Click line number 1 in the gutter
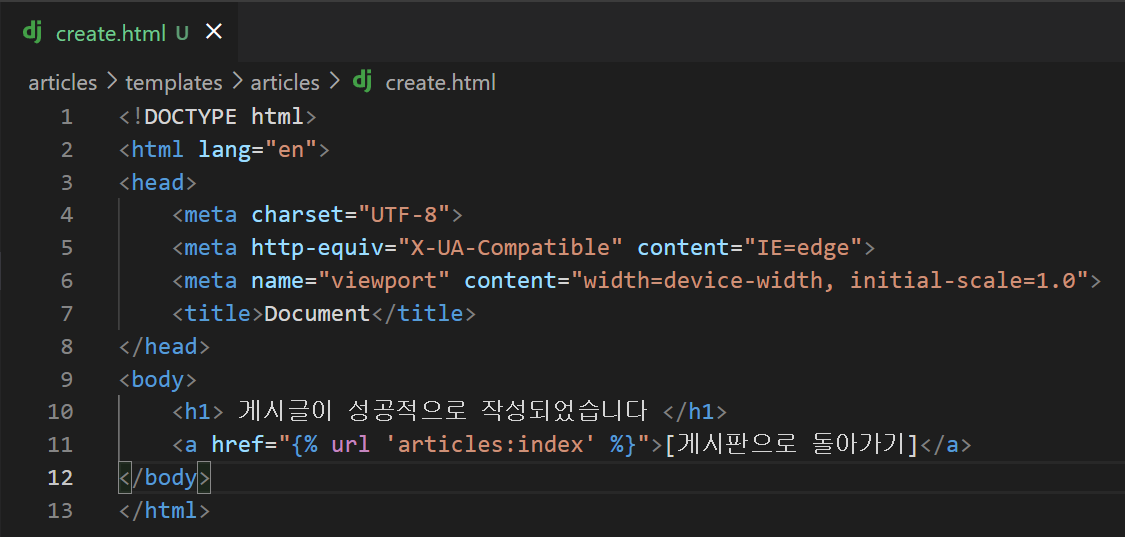1125x537 pixels. pyautogui.click(x=67, y=117)
